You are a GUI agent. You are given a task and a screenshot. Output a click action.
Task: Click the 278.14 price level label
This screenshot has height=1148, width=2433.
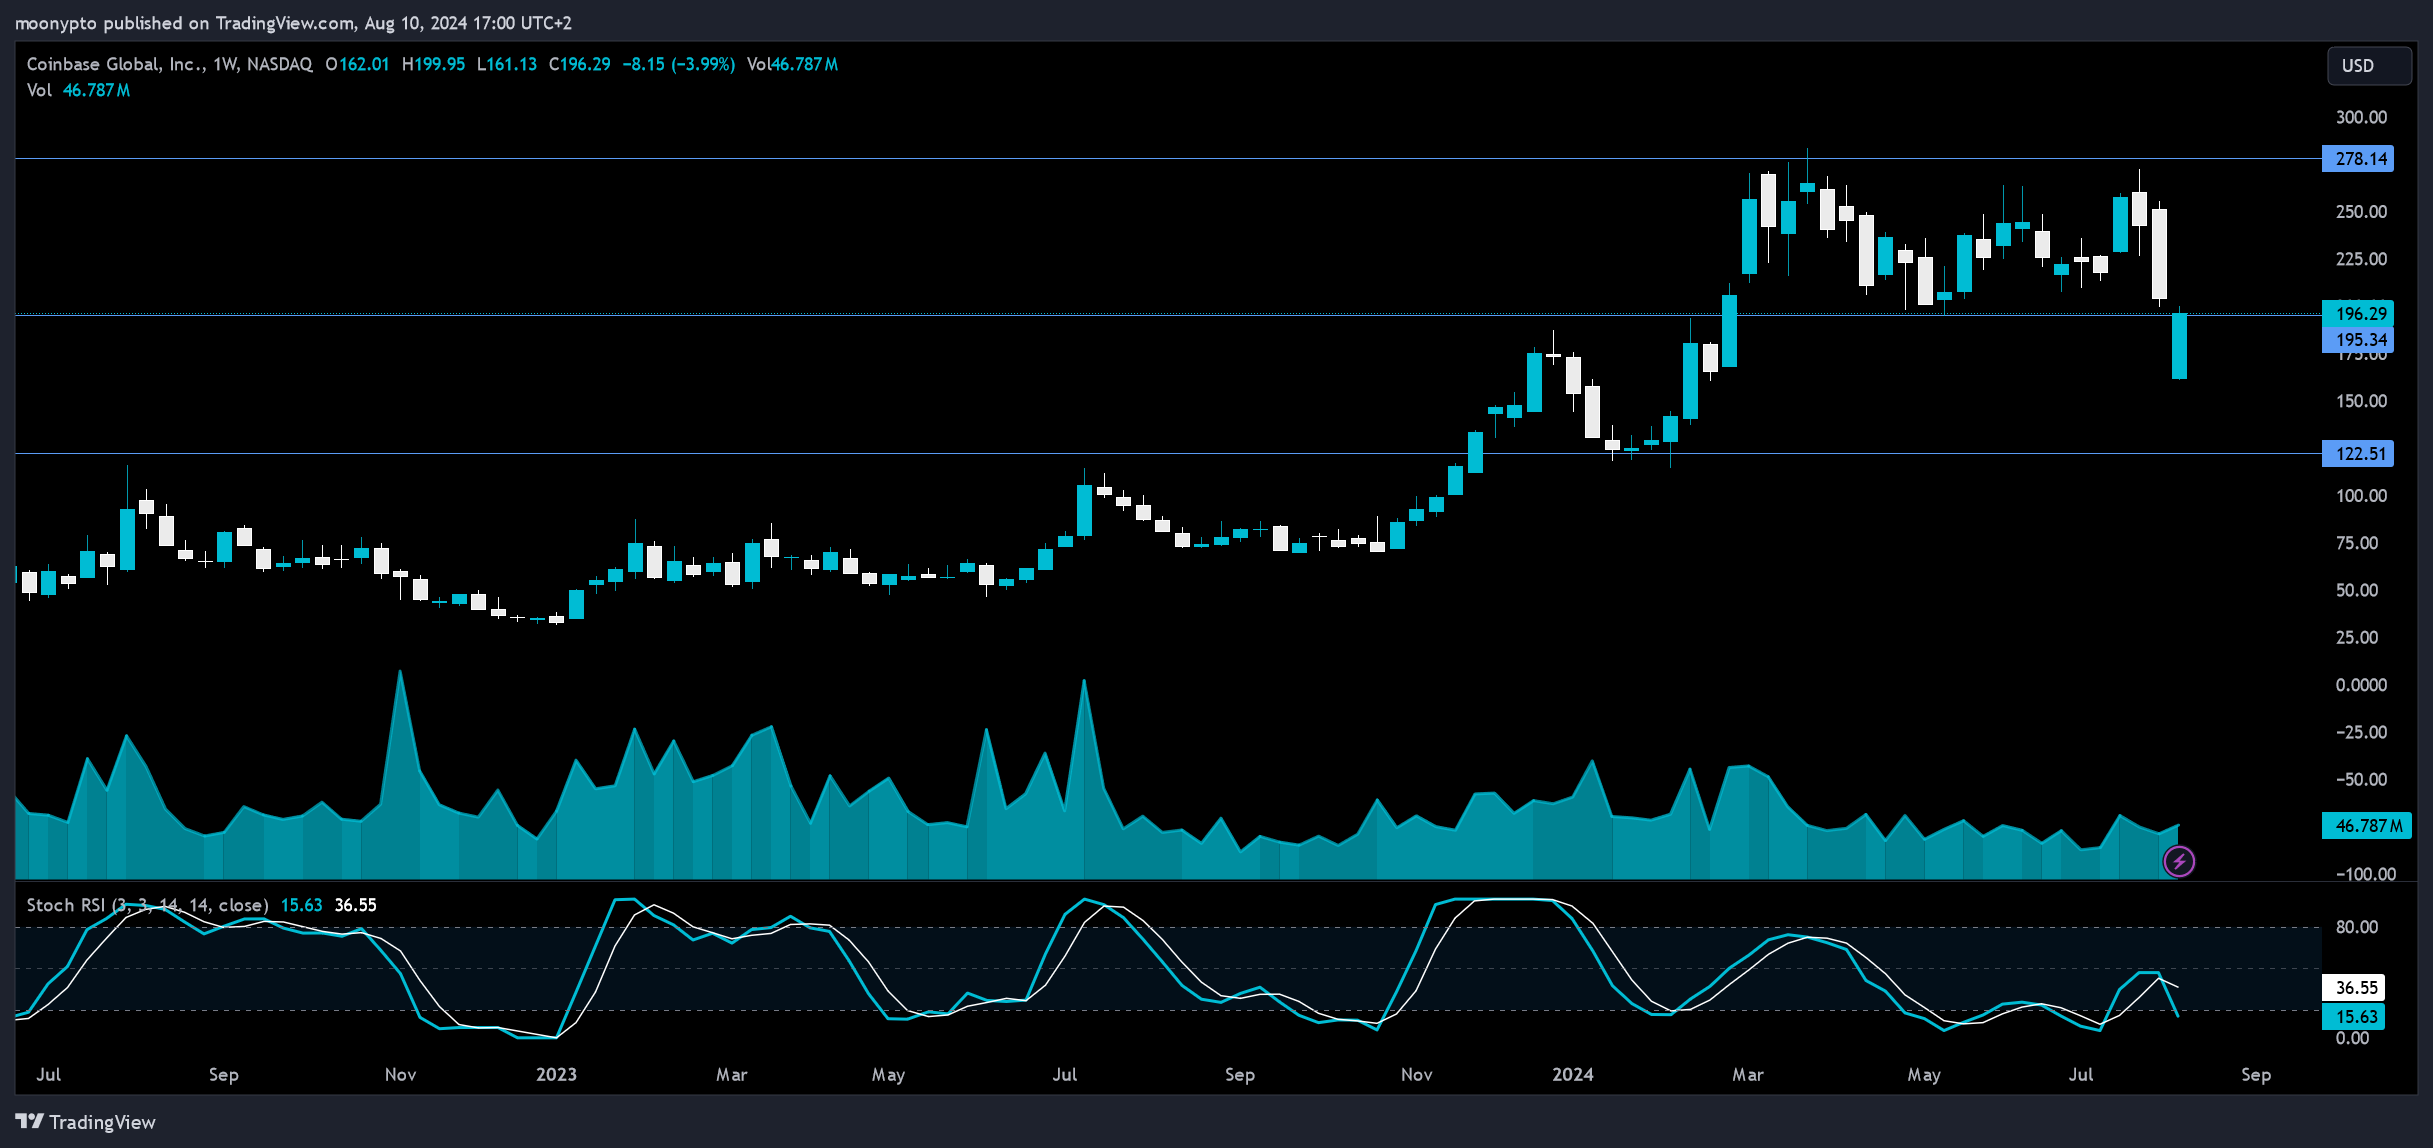click(x=2358, y=159)
